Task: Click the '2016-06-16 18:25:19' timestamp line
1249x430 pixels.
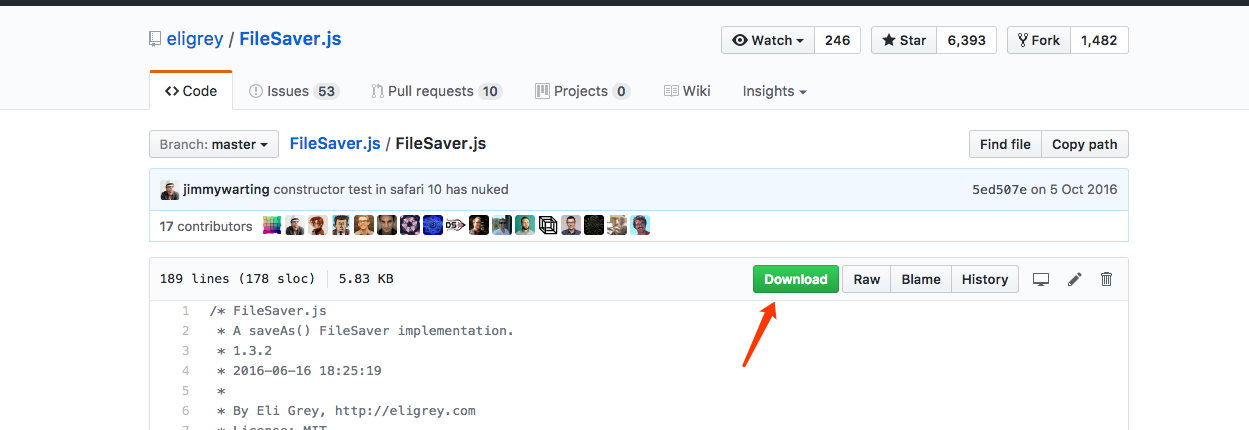Action: pyautogui.click(x=299, y=370)
